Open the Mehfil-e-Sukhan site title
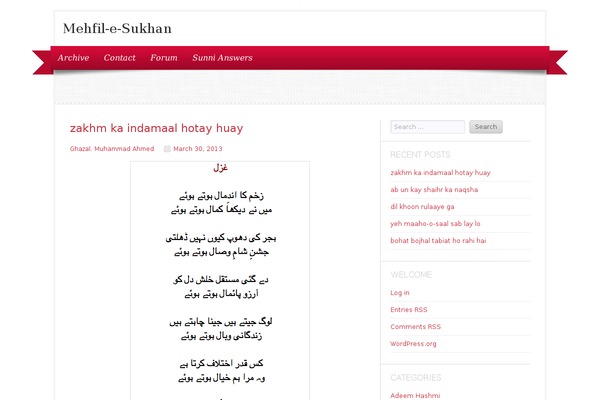The image size is (600, 400). tap(117, 28)
